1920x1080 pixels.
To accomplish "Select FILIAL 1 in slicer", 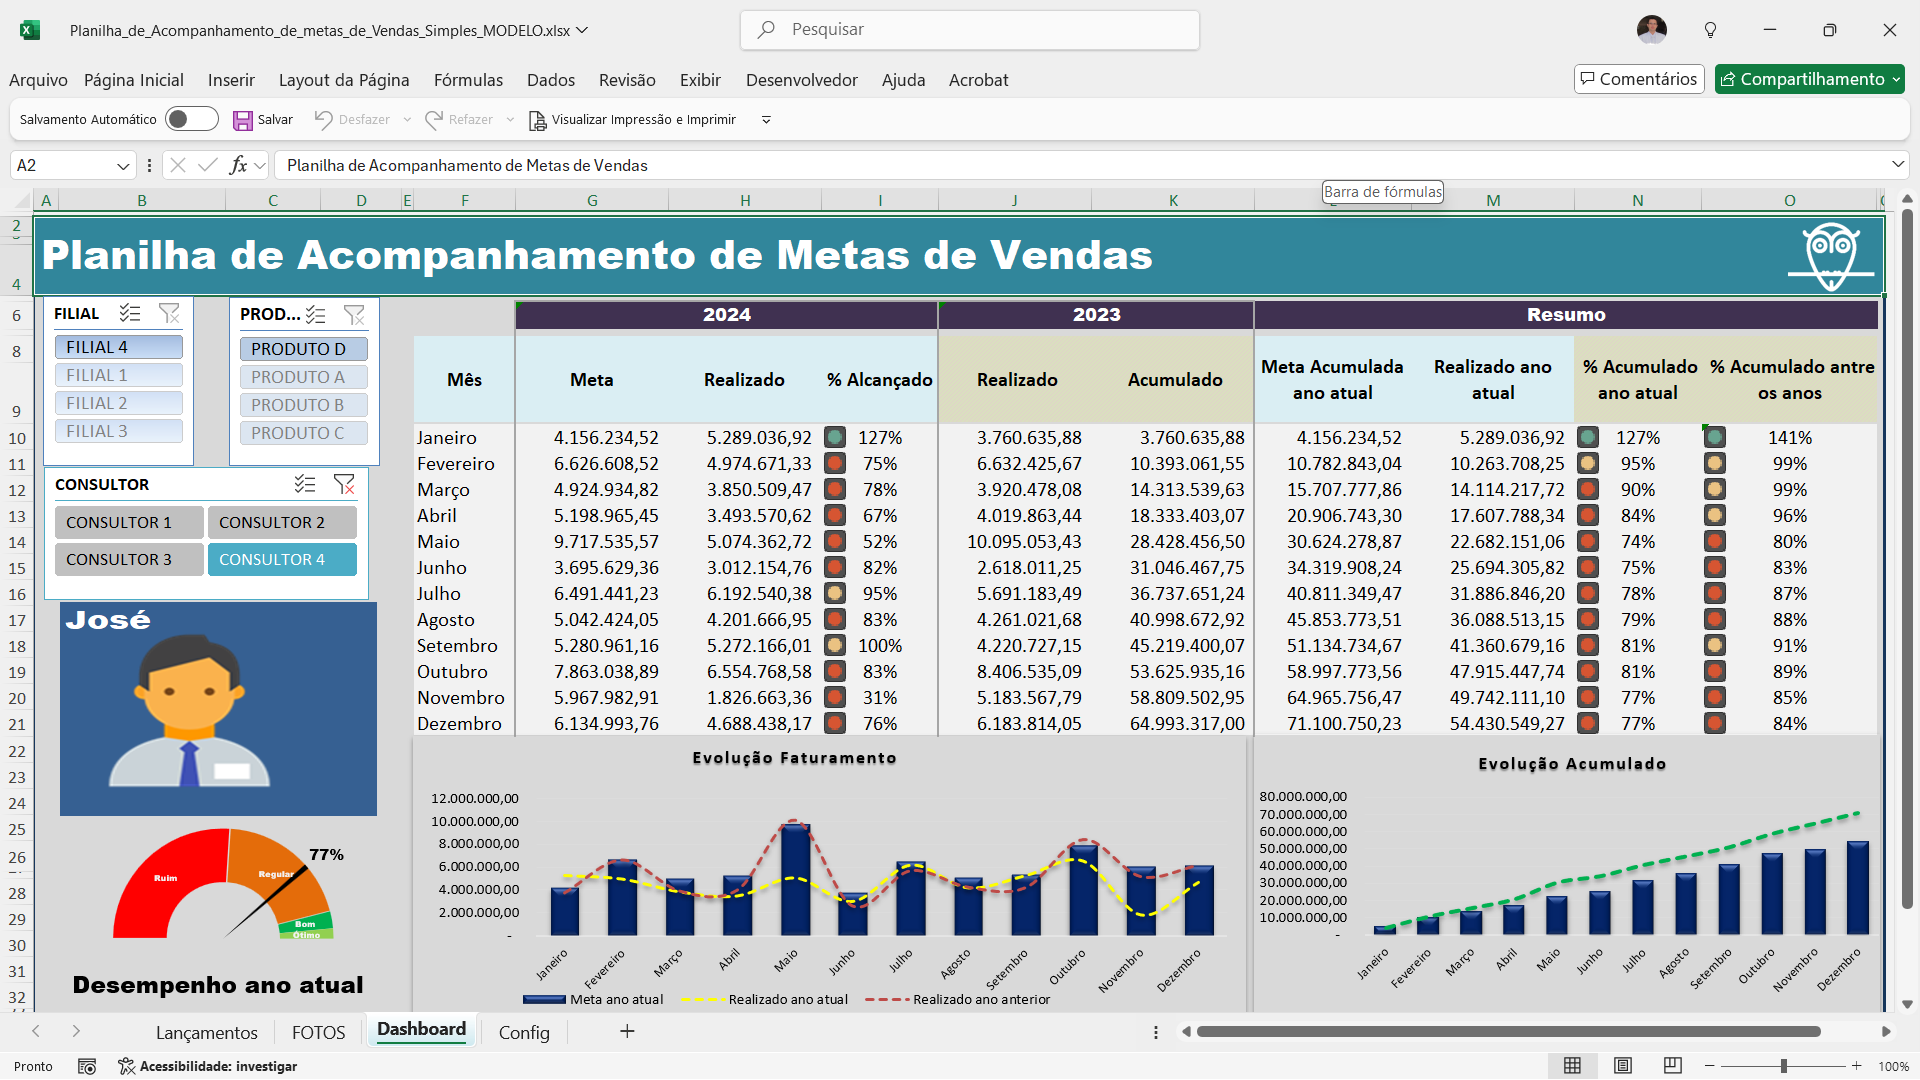I will click(x=118, y=375).
